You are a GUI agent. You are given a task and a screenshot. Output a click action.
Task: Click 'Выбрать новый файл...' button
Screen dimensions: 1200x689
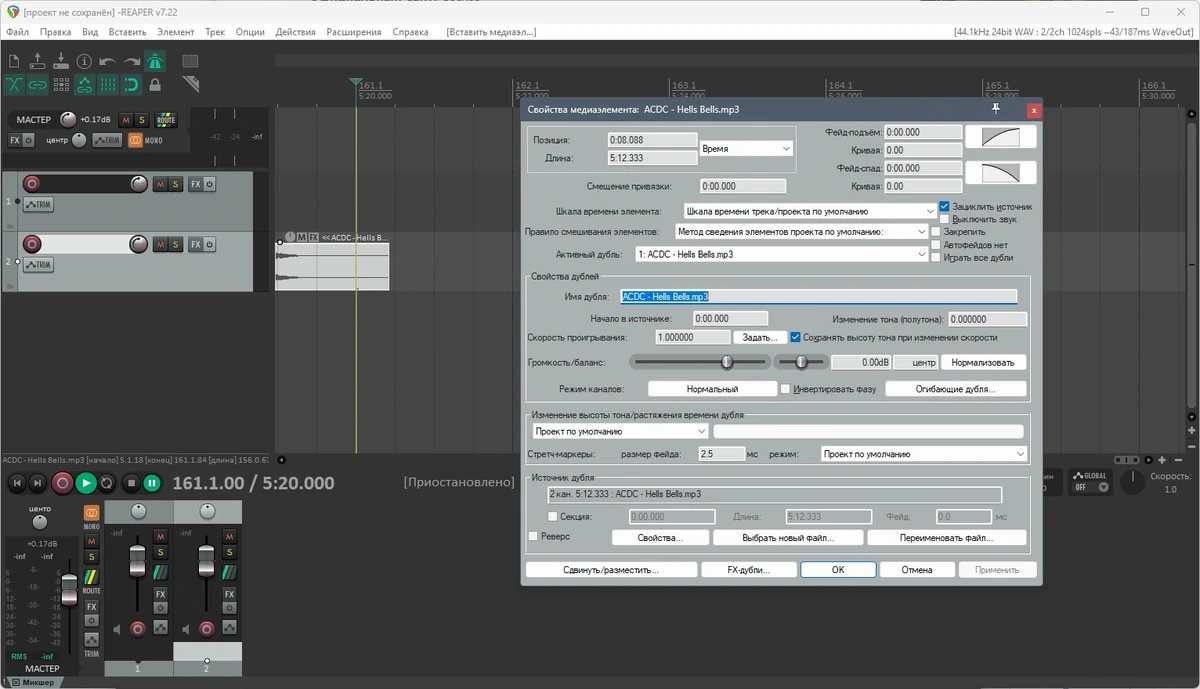(788, 538)
